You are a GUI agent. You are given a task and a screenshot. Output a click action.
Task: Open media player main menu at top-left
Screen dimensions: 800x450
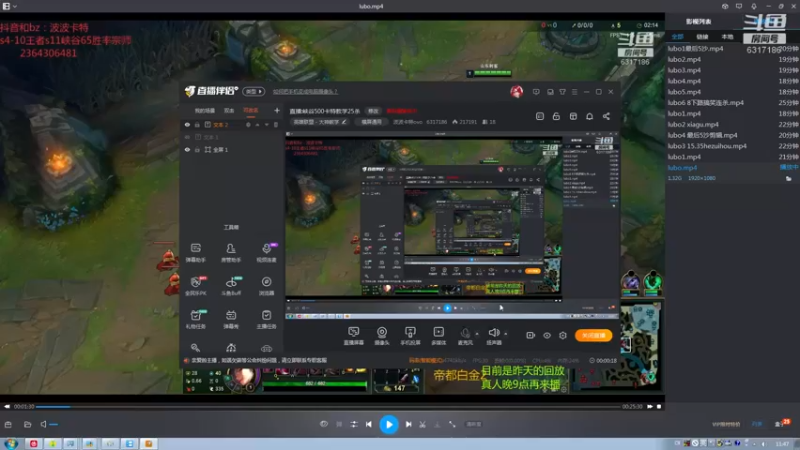point(9,6)
